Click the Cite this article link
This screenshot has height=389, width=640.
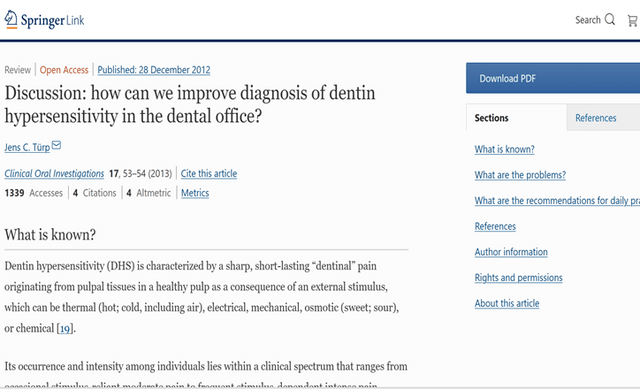[x=209, y=173]
